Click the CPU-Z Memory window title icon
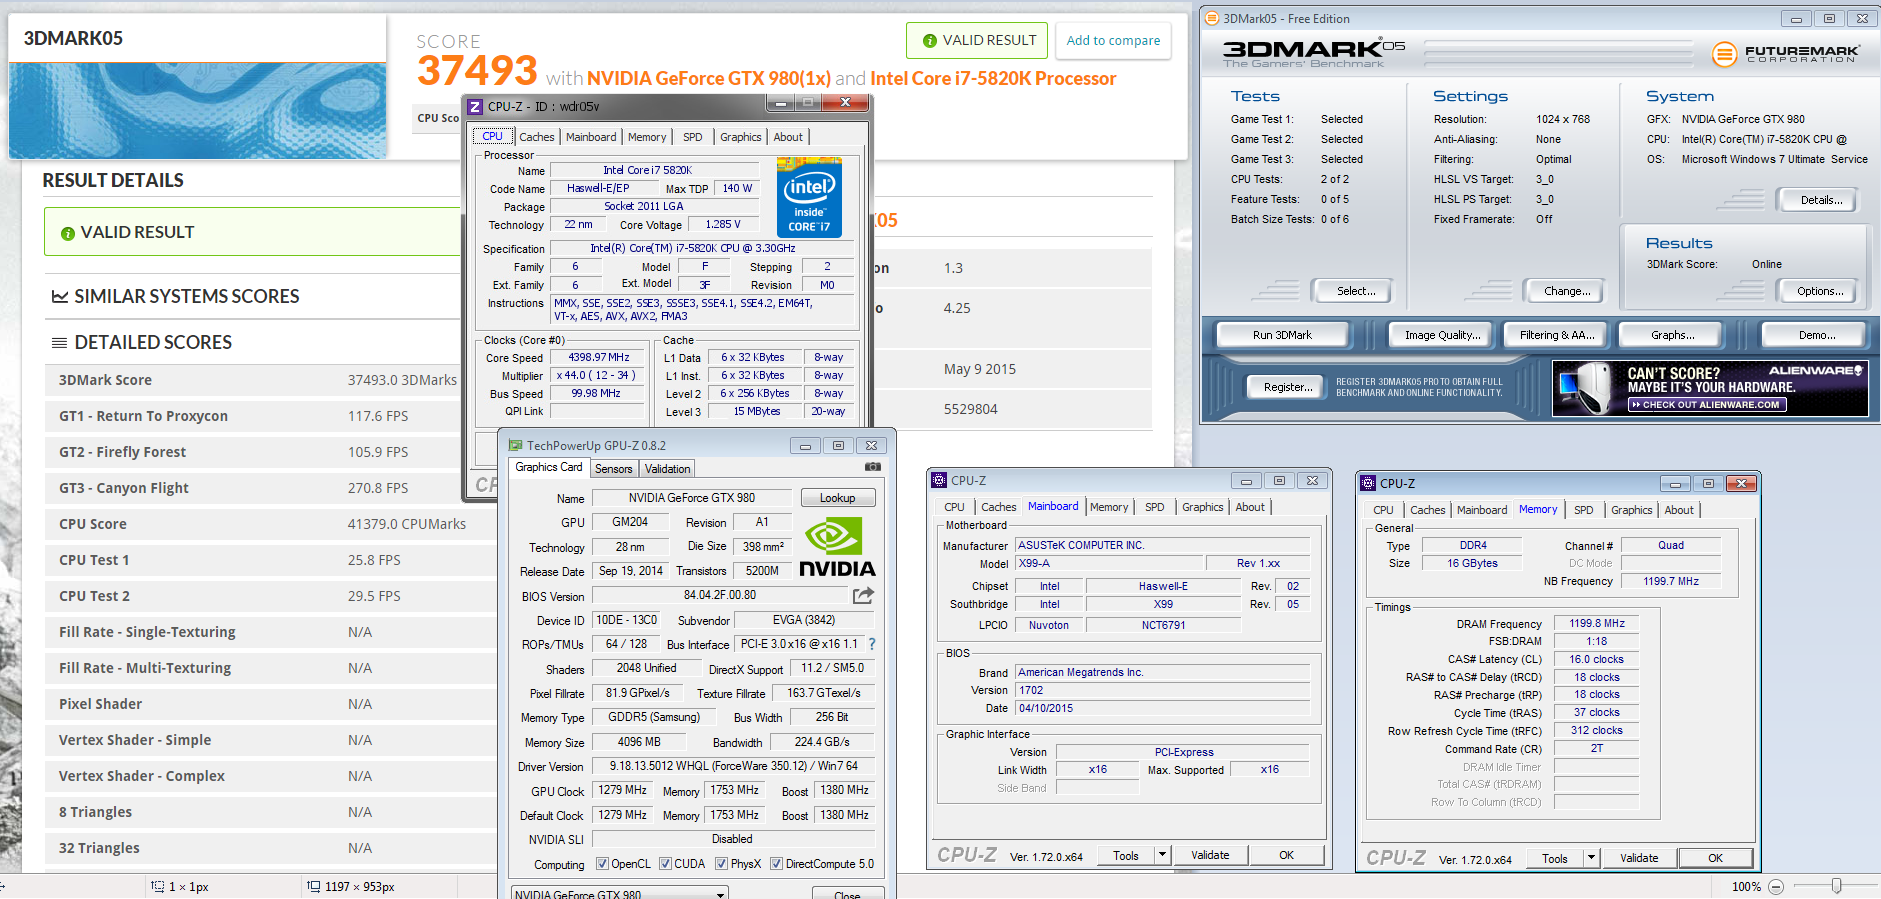This screenshot has width=1881, height=899. [1369, 483]
